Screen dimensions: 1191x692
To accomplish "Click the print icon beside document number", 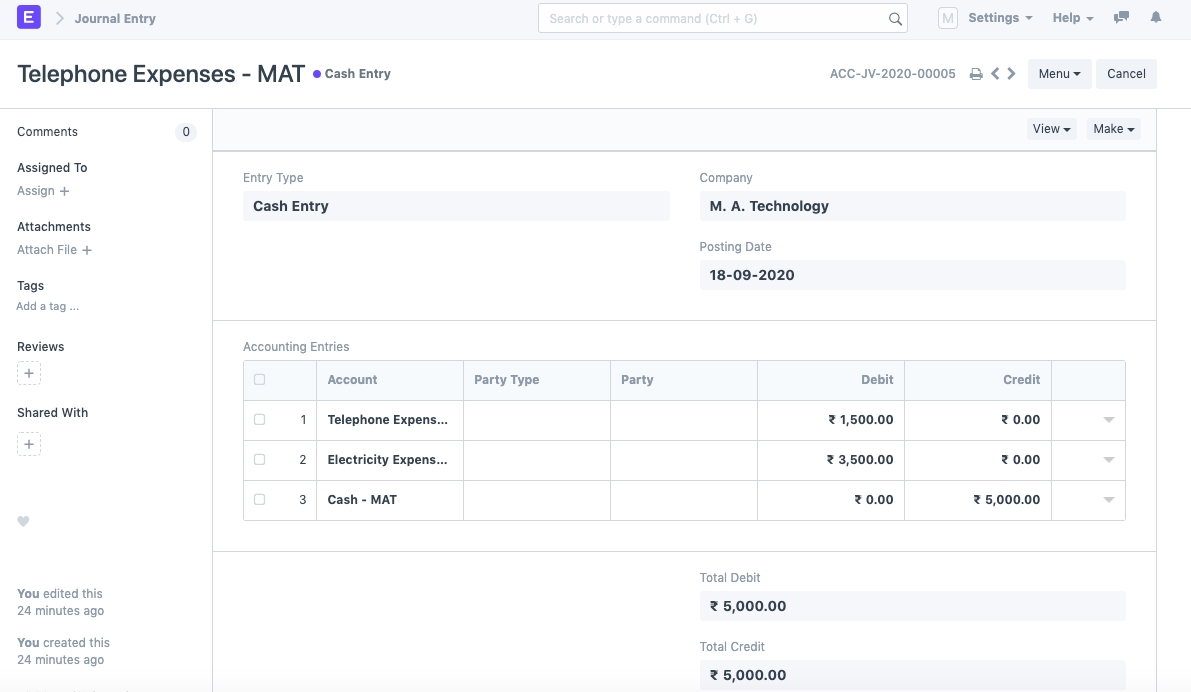I will [976, 74].
